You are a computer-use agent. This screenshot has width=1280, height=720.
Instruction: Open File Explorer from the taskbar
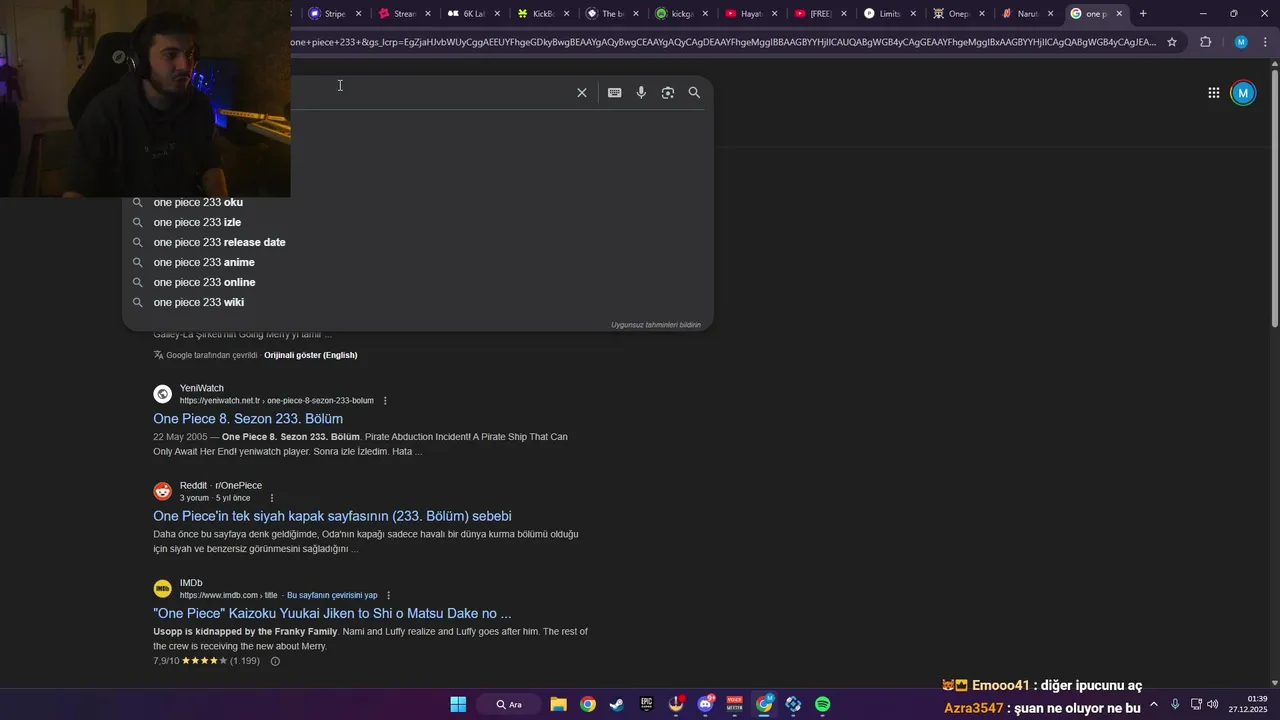(559, 704)
